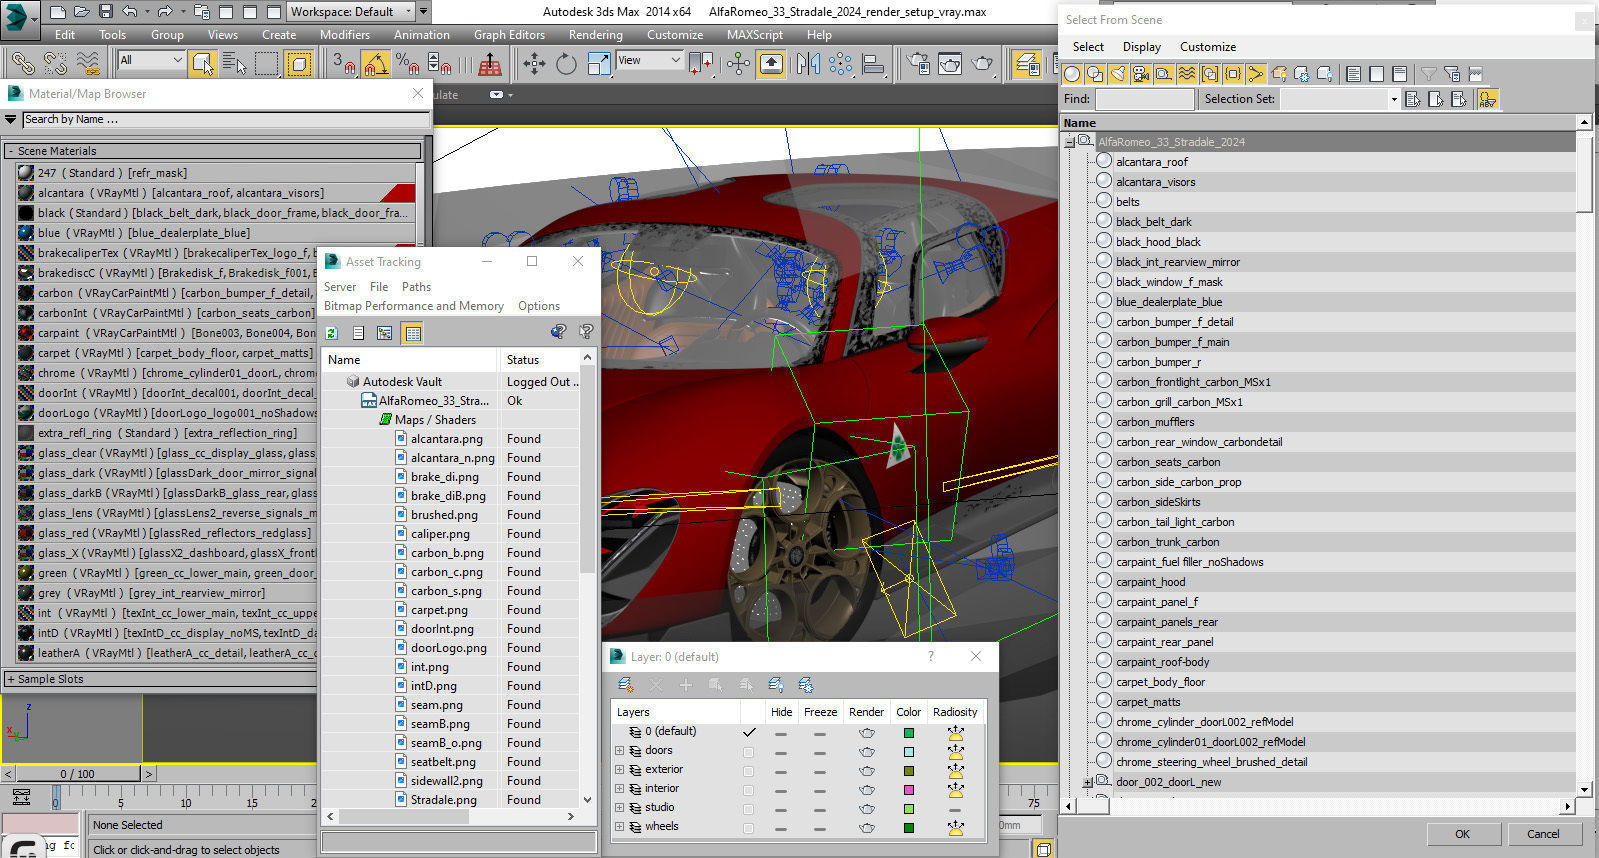Open Paths menu in Asset Tracking
This screenshot has height=858, width=1599.
click(416, 286)
